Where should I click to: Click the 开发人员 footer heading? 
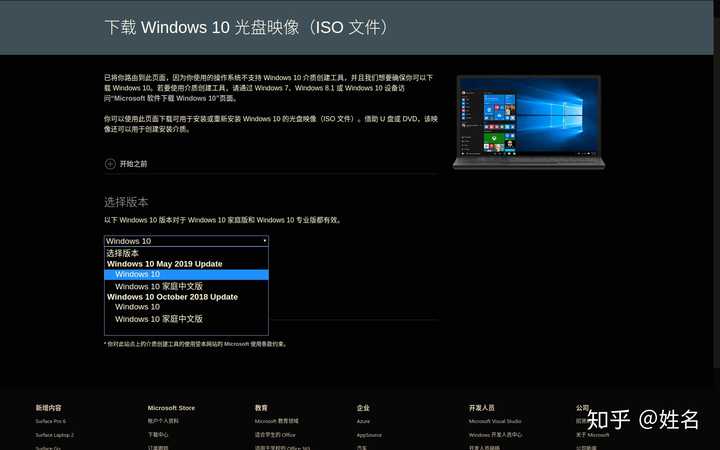(482, 408)
